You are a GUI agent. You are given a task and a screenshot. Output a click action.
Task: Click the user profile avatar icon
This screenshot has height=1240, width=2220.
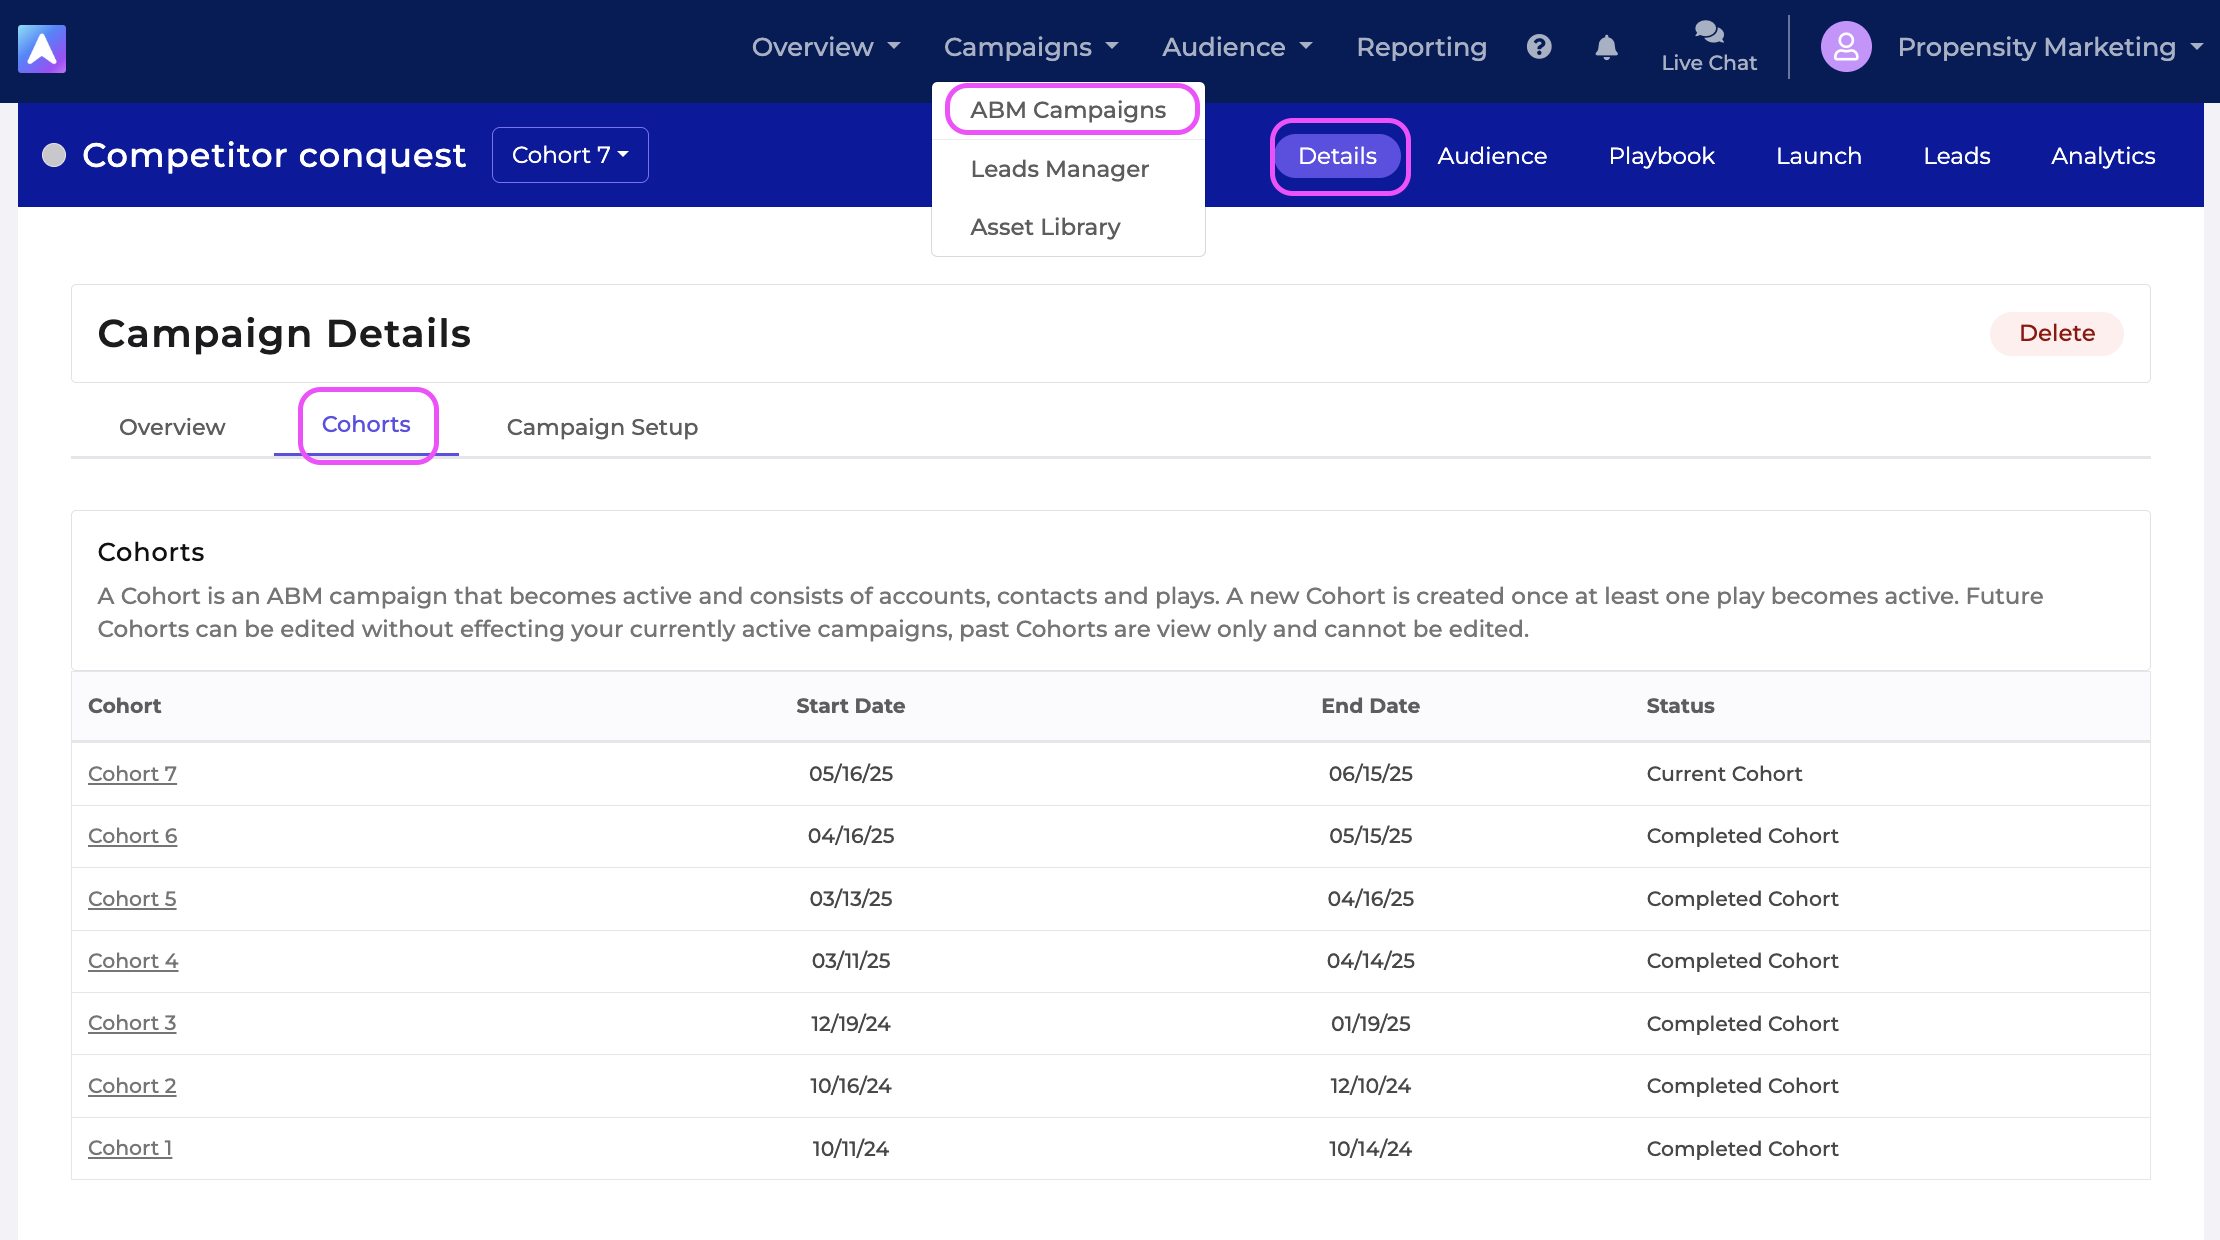(1846, 47)
